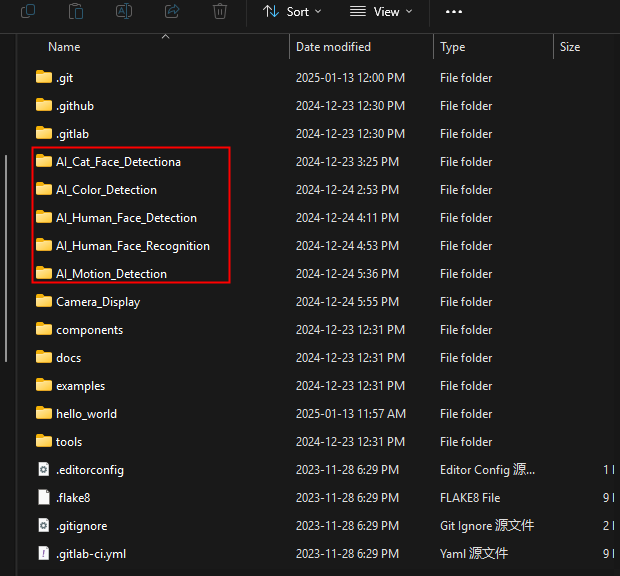Select the .flake8 file icon
The height and width of the screenshot is (576, 620).
(44, 497)
